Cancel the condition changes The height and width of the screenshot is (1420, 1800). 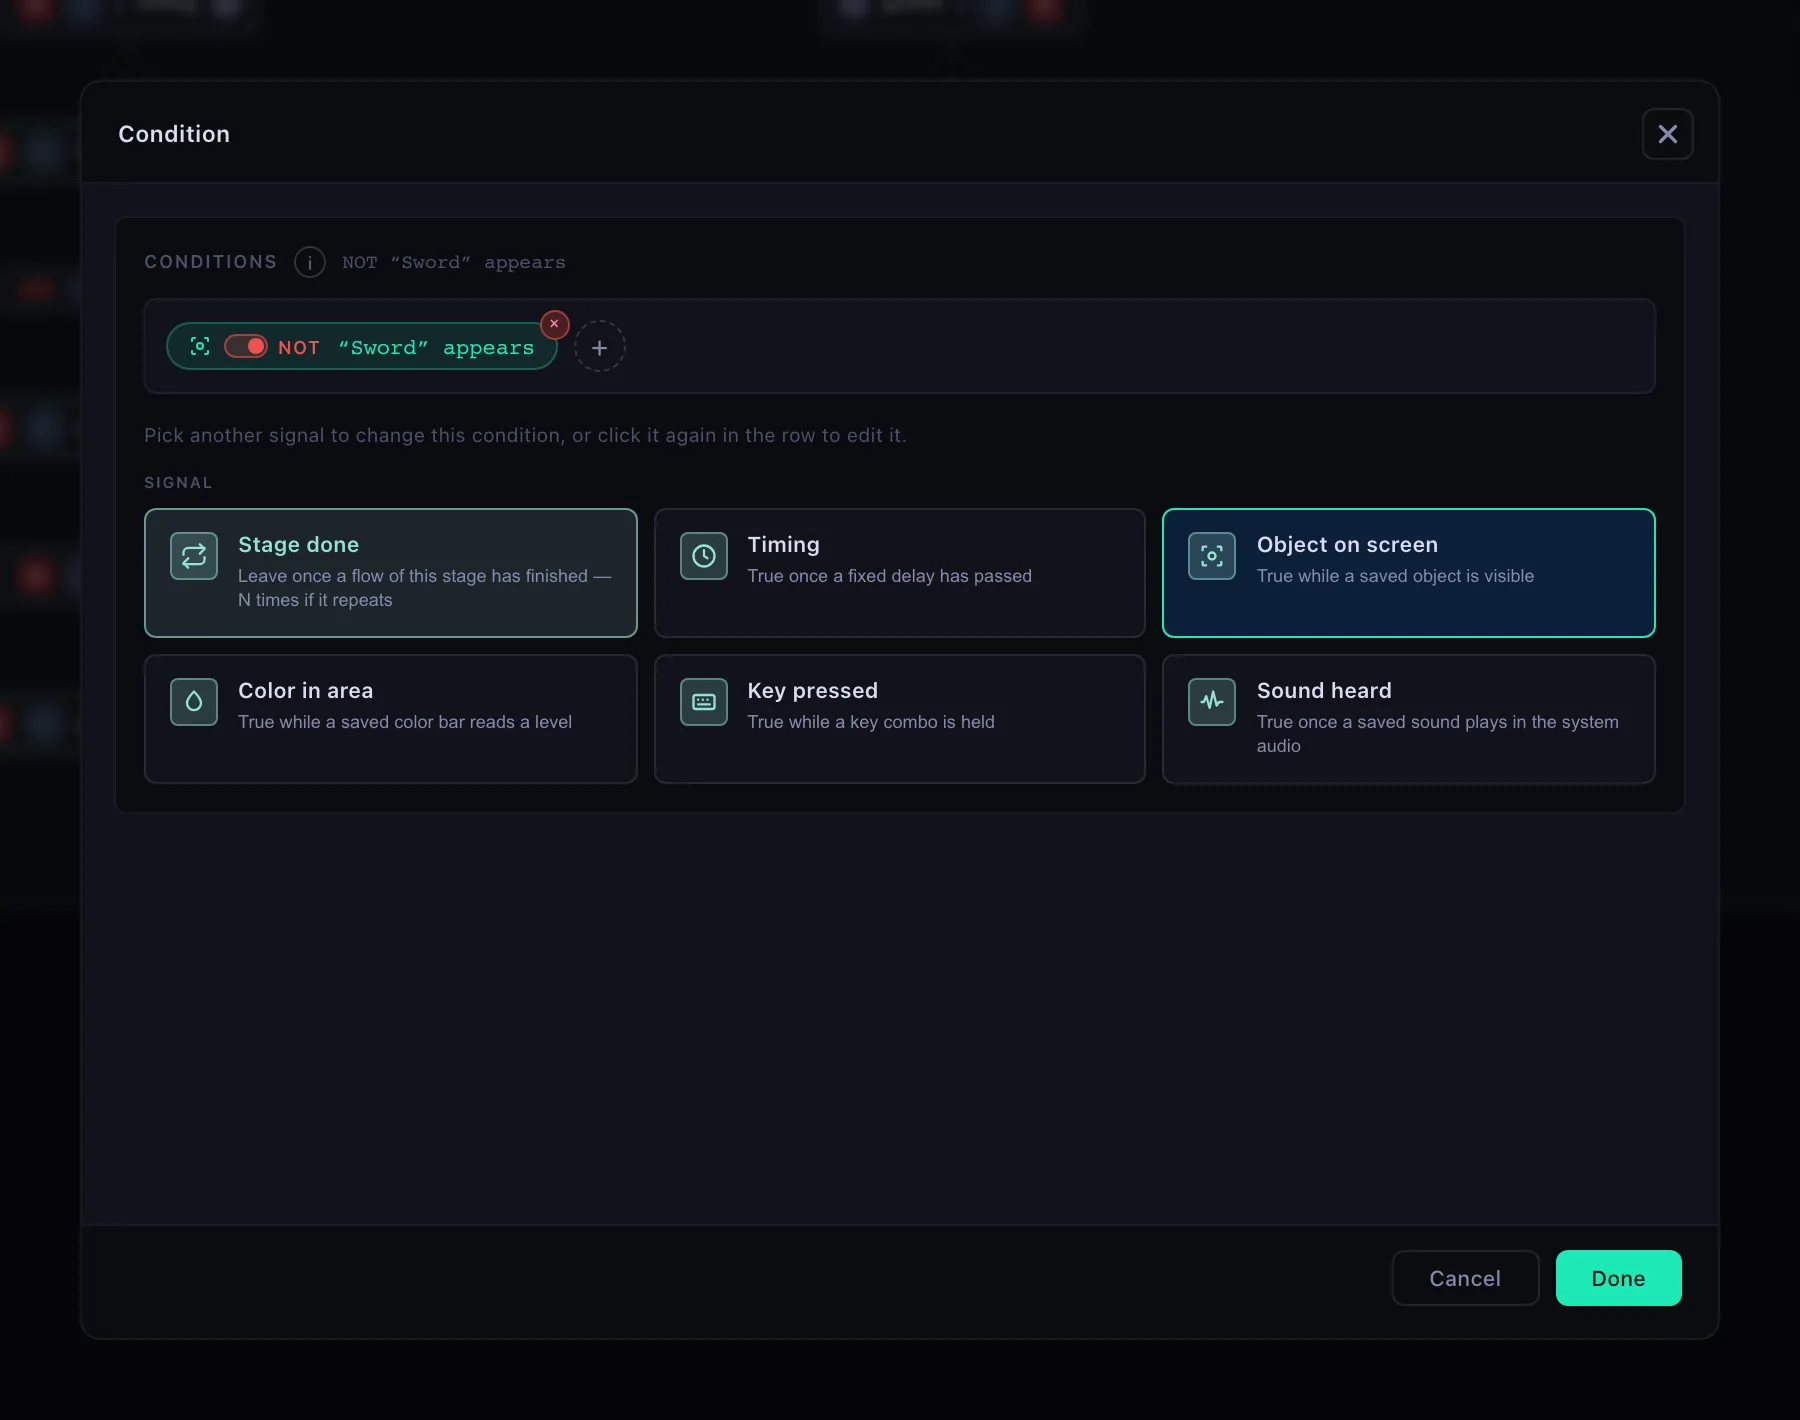(1465, 1278)
